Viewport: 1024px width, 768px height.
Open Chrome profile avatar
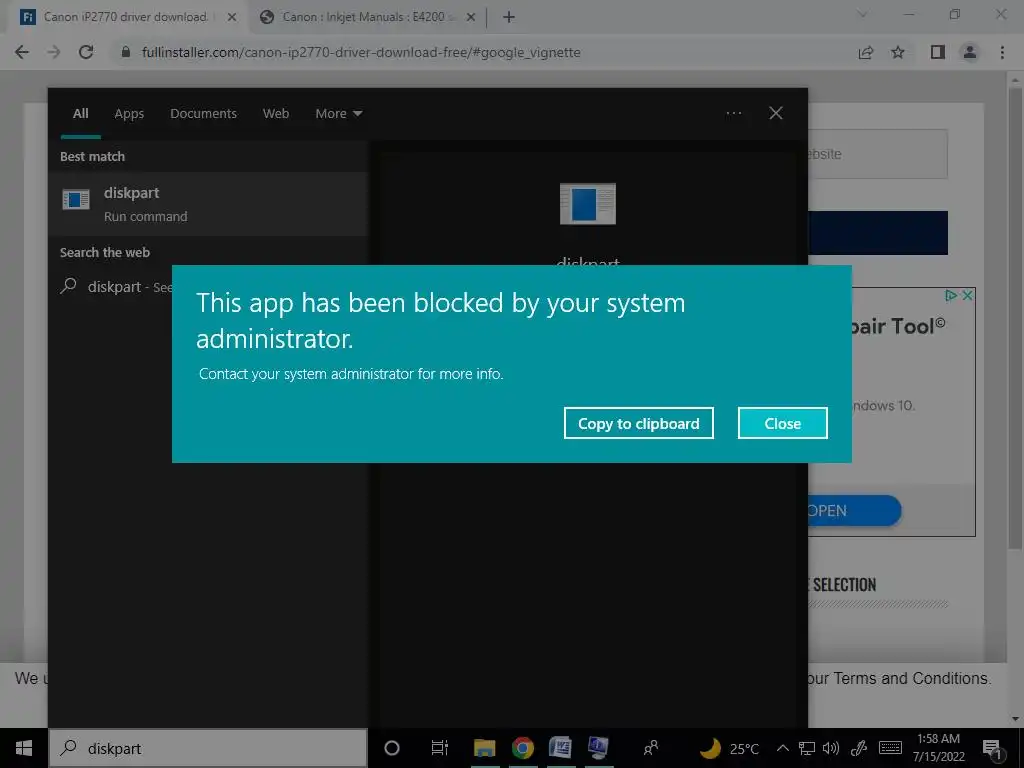tap(970, 52)
